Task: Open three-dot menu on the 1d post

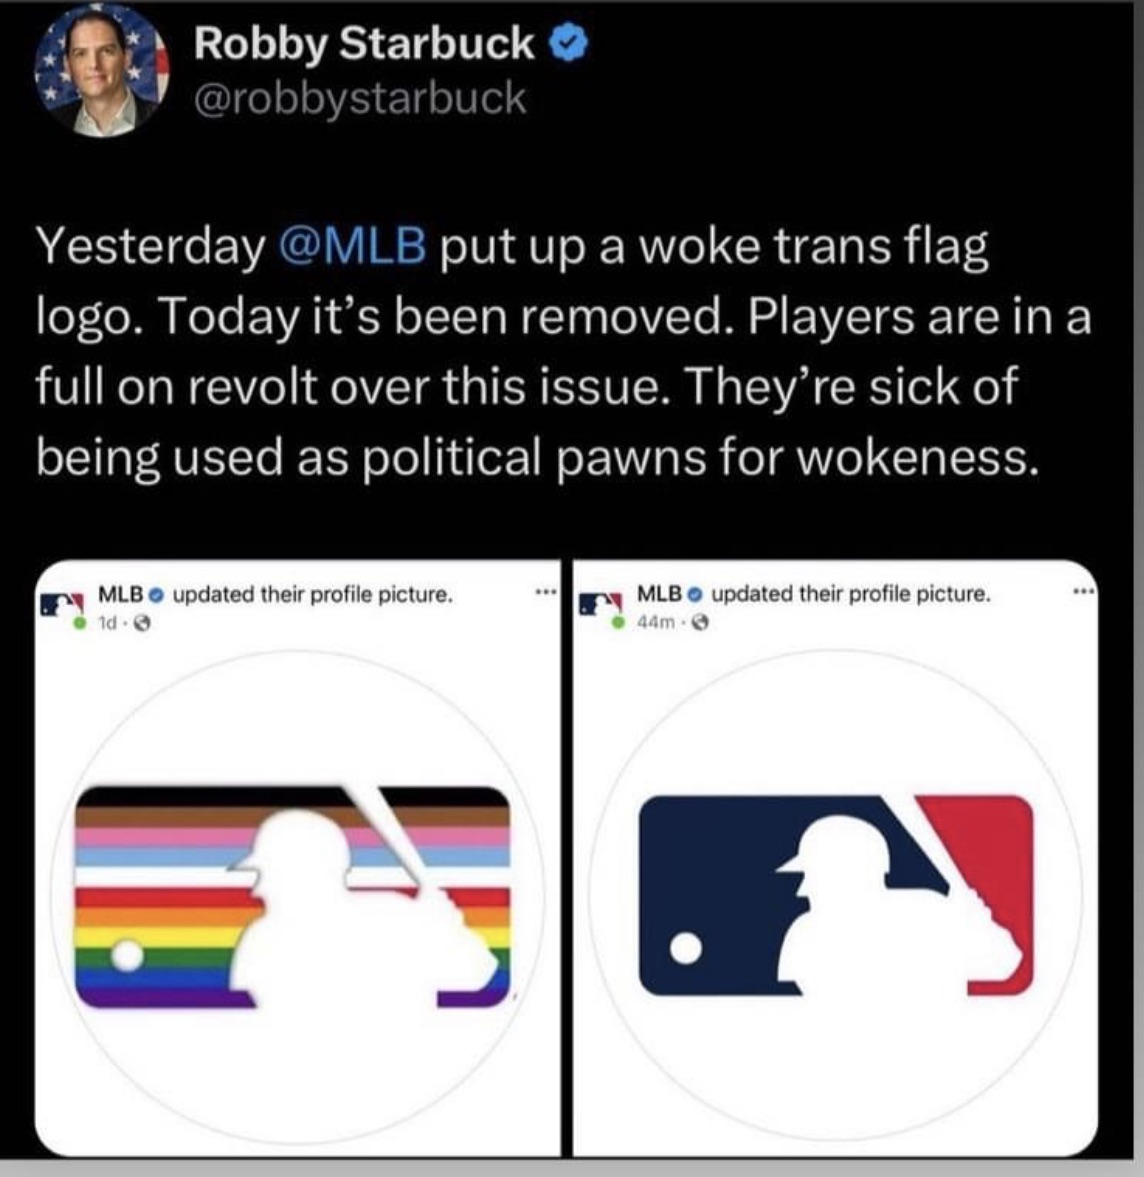Action: pos(545,593)
